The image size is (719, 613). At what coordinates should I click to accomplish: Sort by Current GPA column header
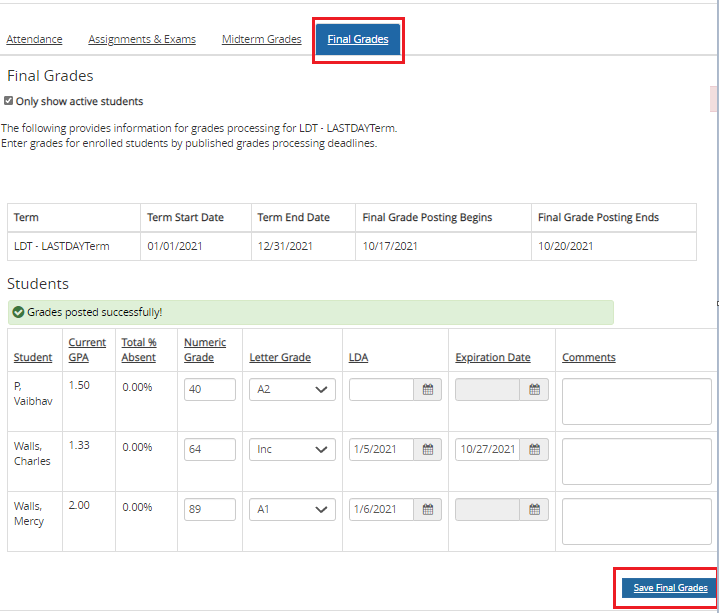[87, 350]
